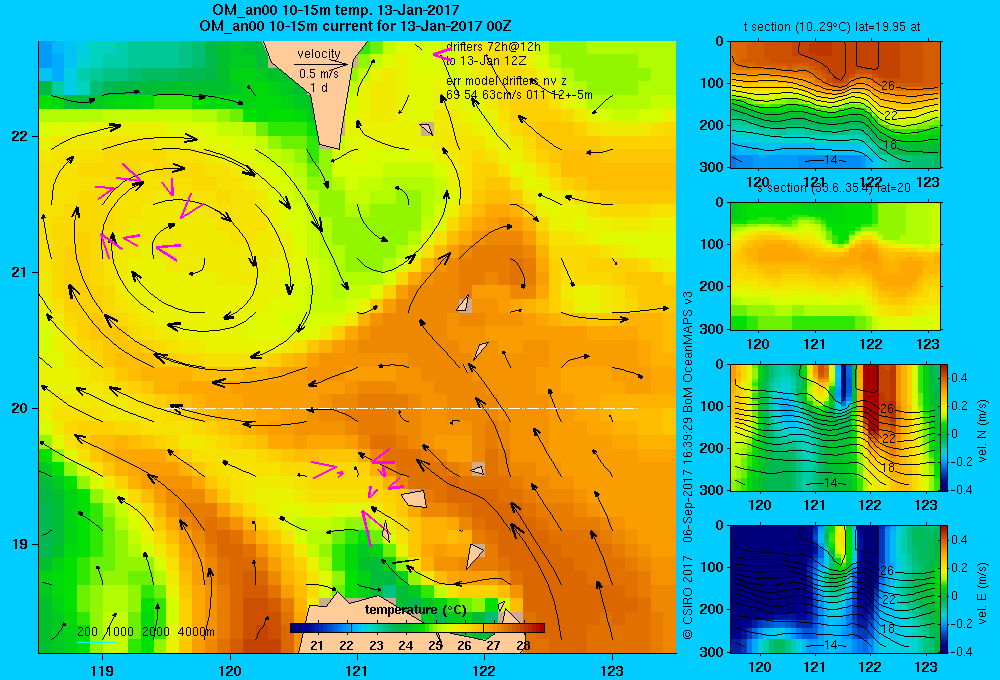
Task: Click the vel. N (m/s) color bar
Action: point(945,427)
